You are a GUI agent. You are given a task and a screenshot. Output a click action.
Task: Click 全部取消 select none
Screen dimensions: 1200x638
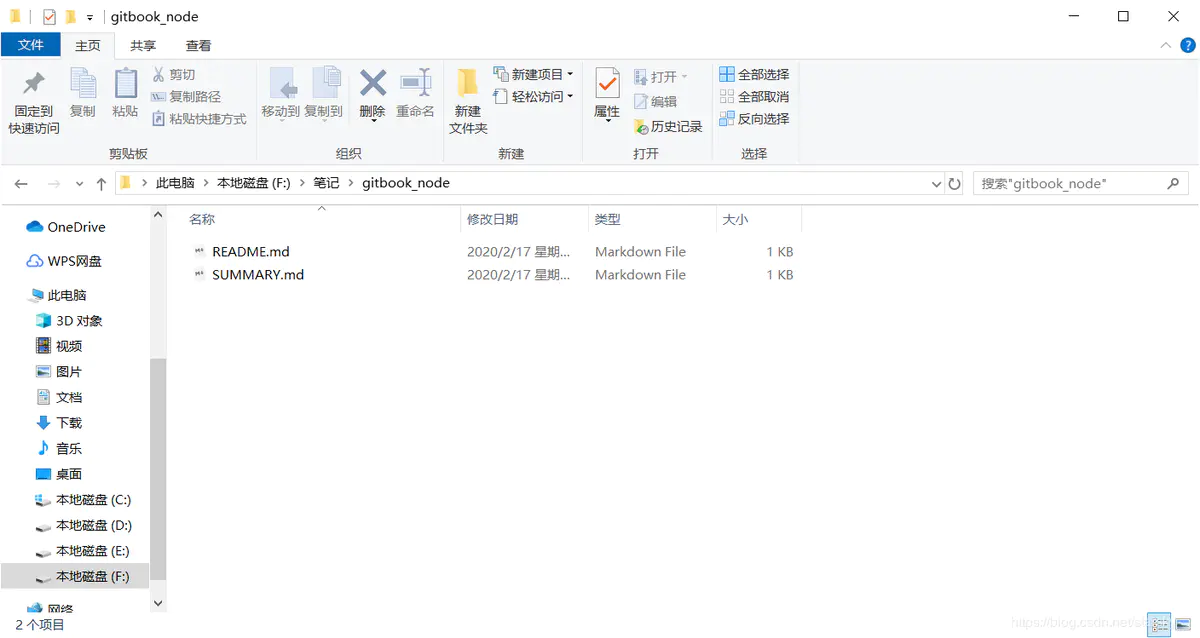coord(754,97)
